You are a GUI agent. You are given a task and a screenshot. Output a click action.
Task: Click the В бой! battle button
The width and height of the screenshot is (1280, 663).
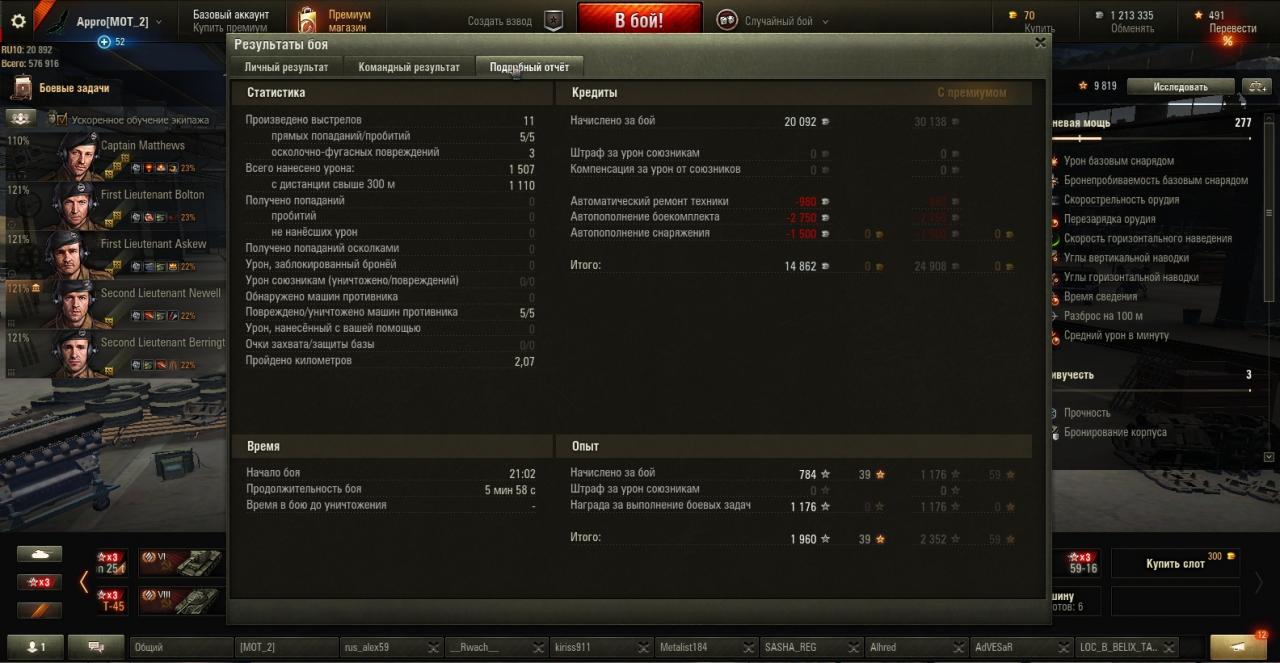[x=639, y=20]
